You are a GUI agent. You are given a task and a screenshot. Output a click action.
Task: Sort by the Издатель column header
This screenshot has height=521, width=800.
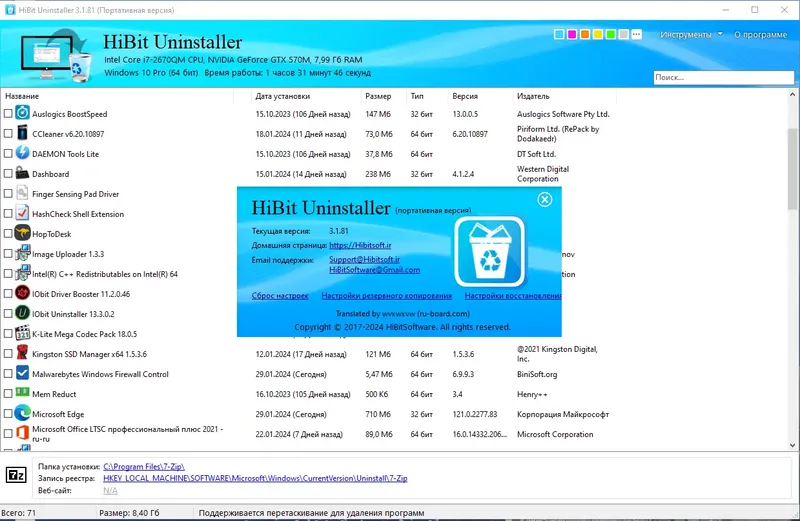click(x=533, y=96)
